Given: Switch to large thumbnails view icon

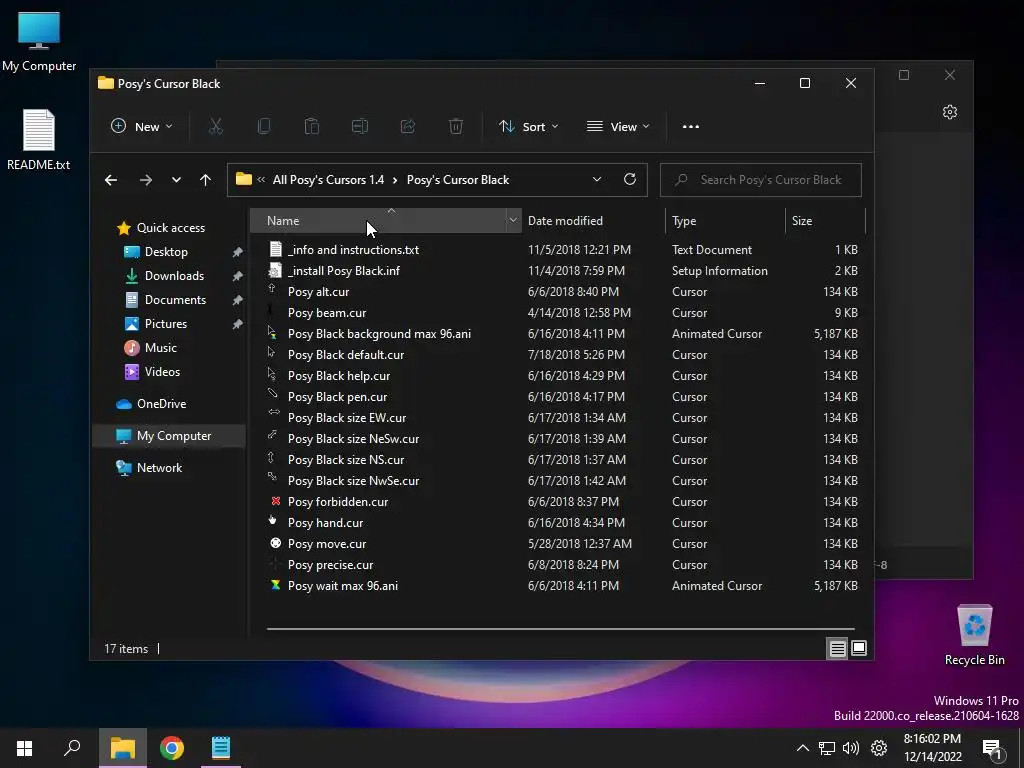Looking at the screenshot, I should (x=859, y=648).
